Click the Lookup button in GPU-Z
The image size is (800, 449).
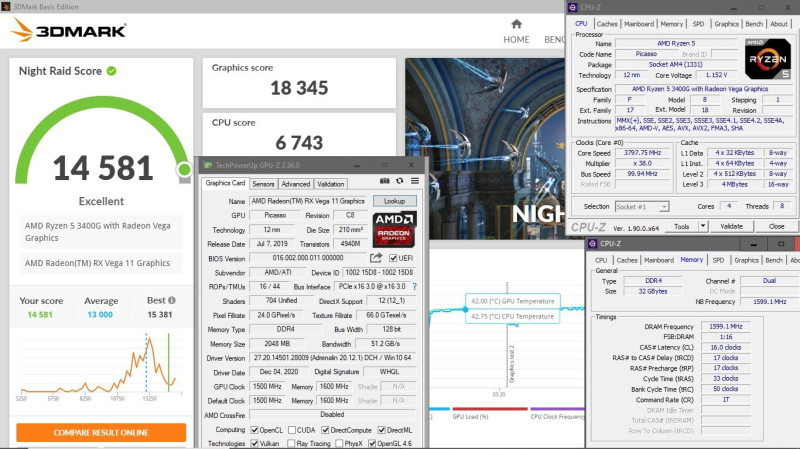point(394,201)
